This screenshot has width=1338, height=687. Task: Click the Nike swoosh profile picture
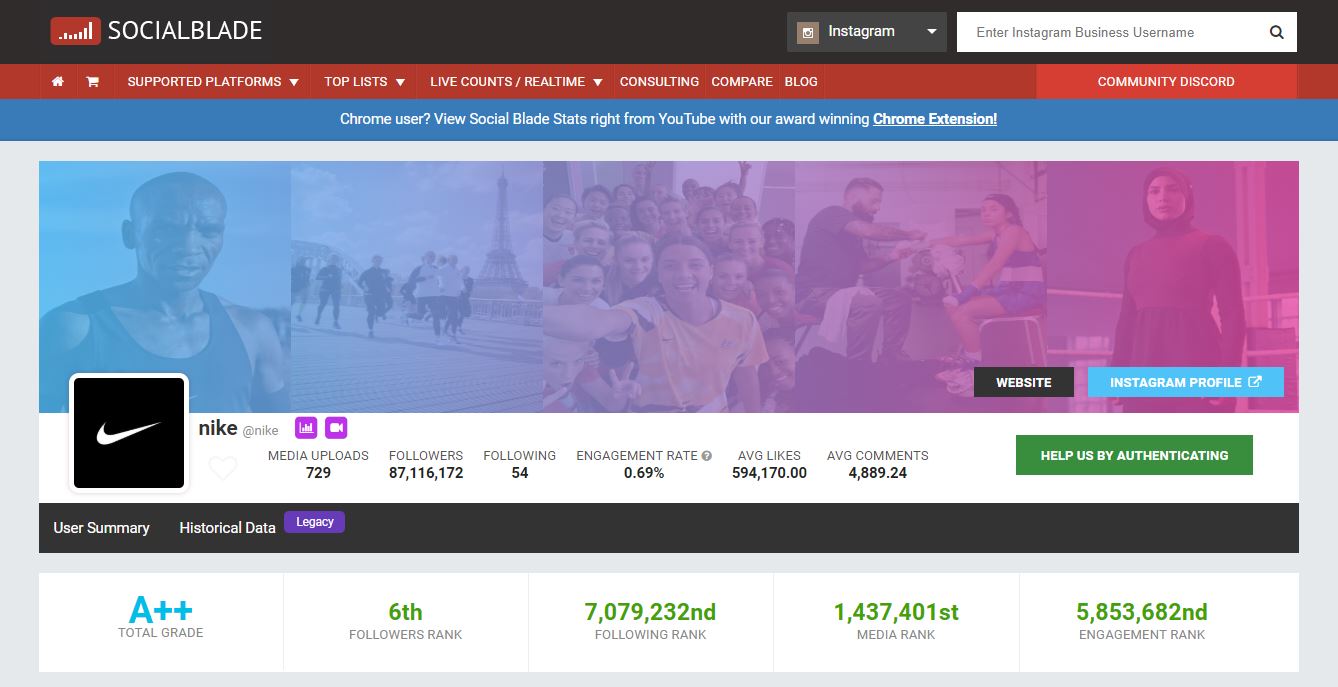click(129, 433)
